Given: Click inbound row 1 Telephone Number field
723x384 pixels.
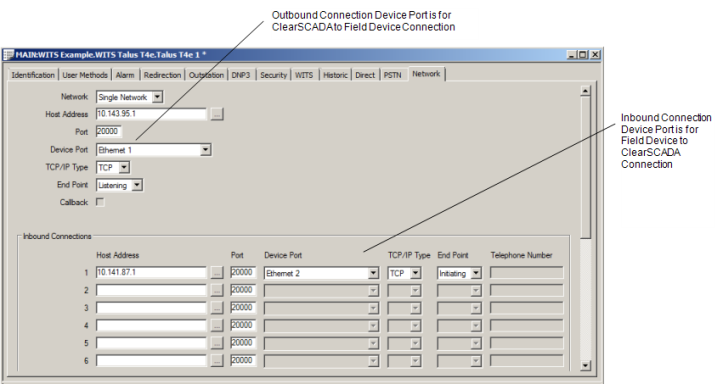Looking at the screenshot, I should tap(527, 273).
